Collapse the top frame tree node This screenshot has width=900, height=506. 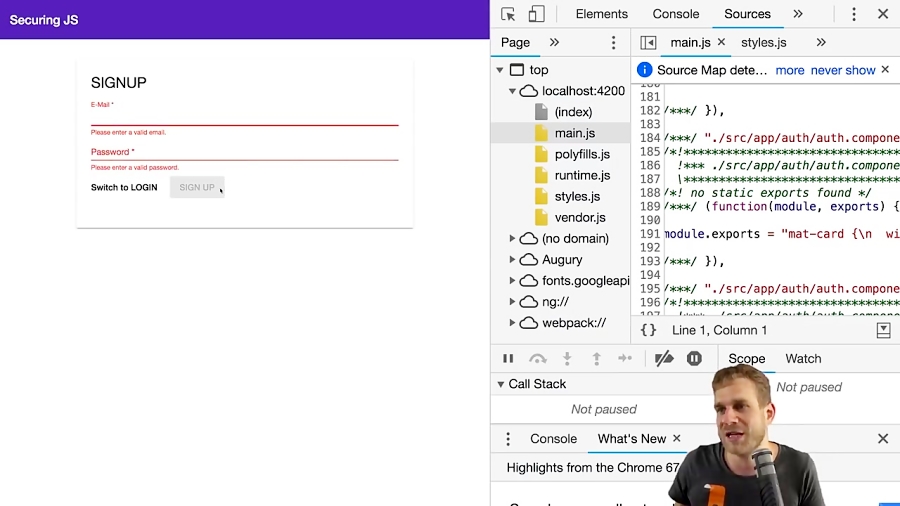pyautogui.click(x=500, y=70)
